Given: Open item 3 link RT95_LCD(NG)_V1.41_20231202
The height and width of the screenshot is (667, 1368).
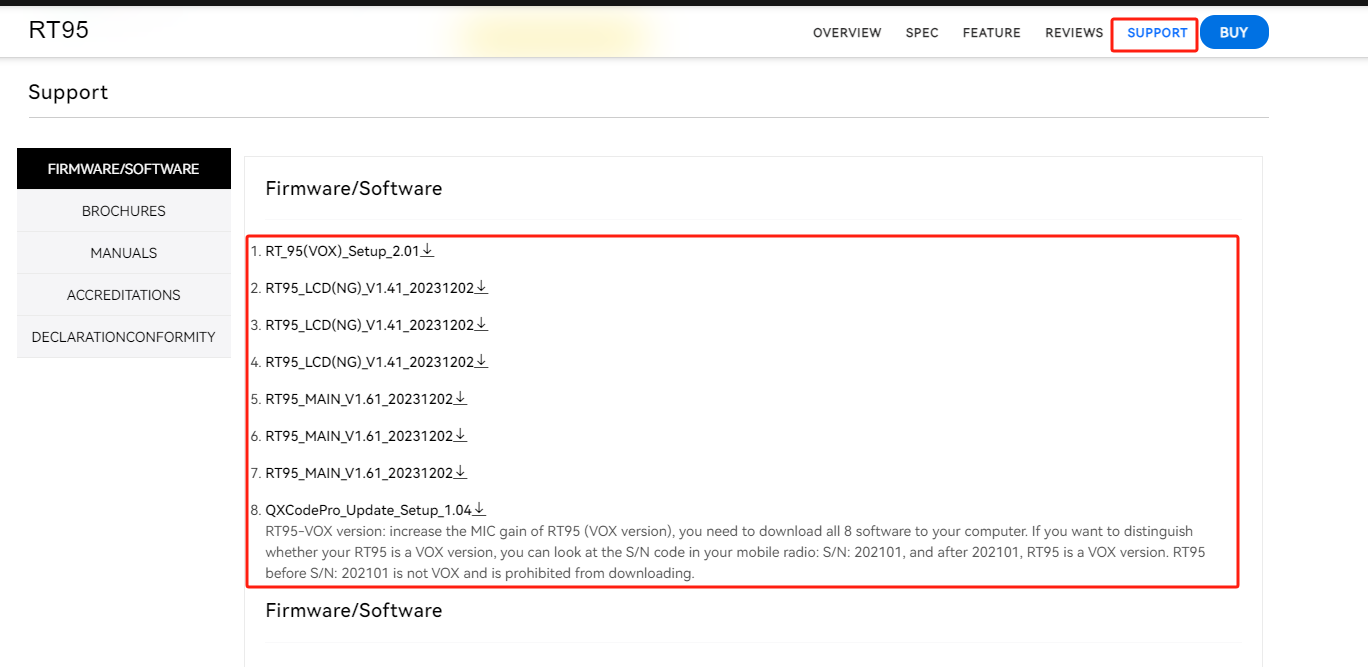Looking at the screenshot, I should (x=369, y=326).
